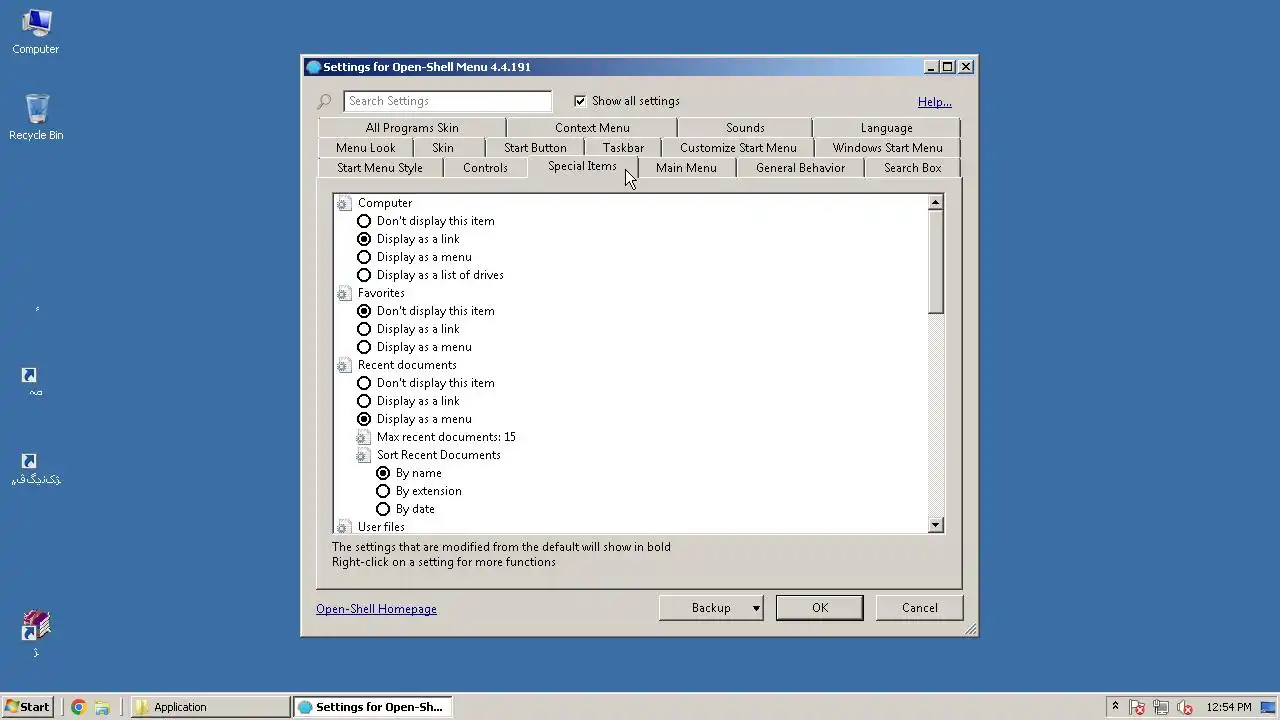Switch to the Context Menu tab

pos(592,128)
